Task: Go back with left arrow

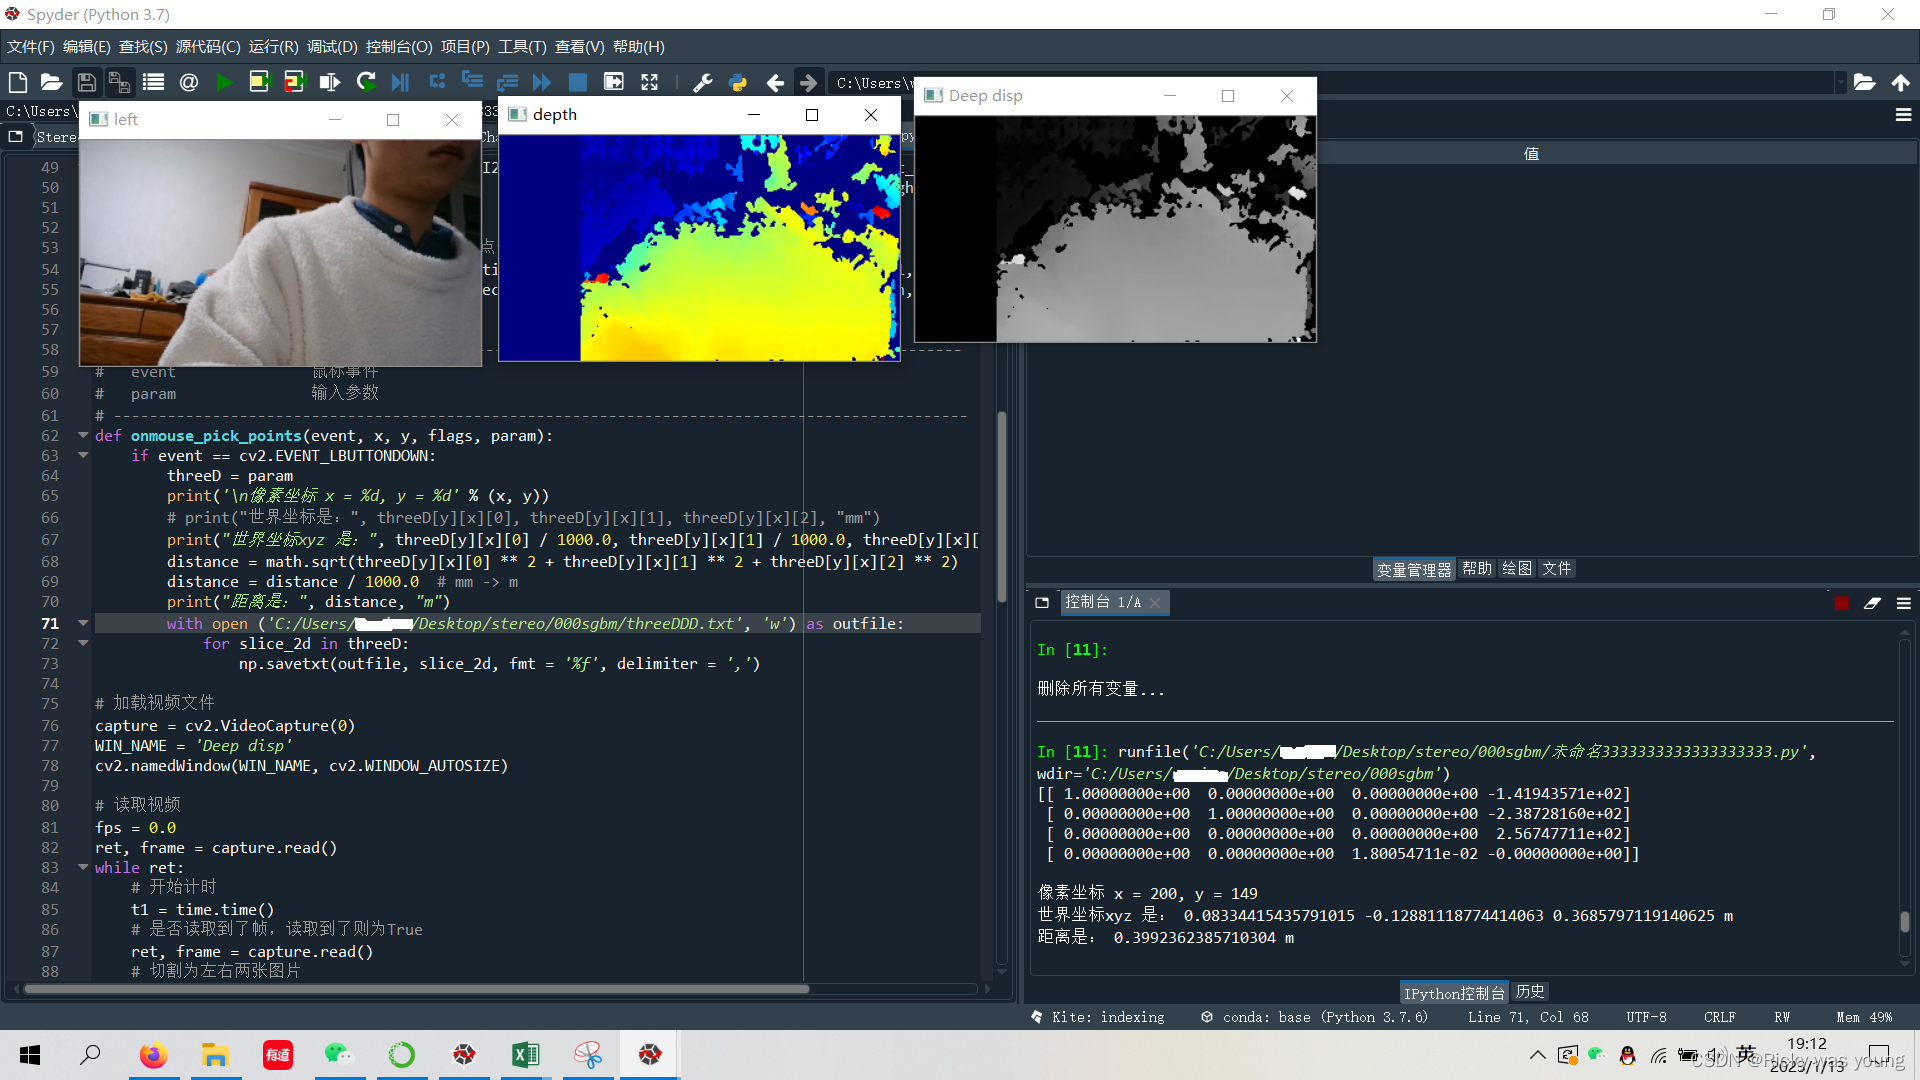Action: 775,83
